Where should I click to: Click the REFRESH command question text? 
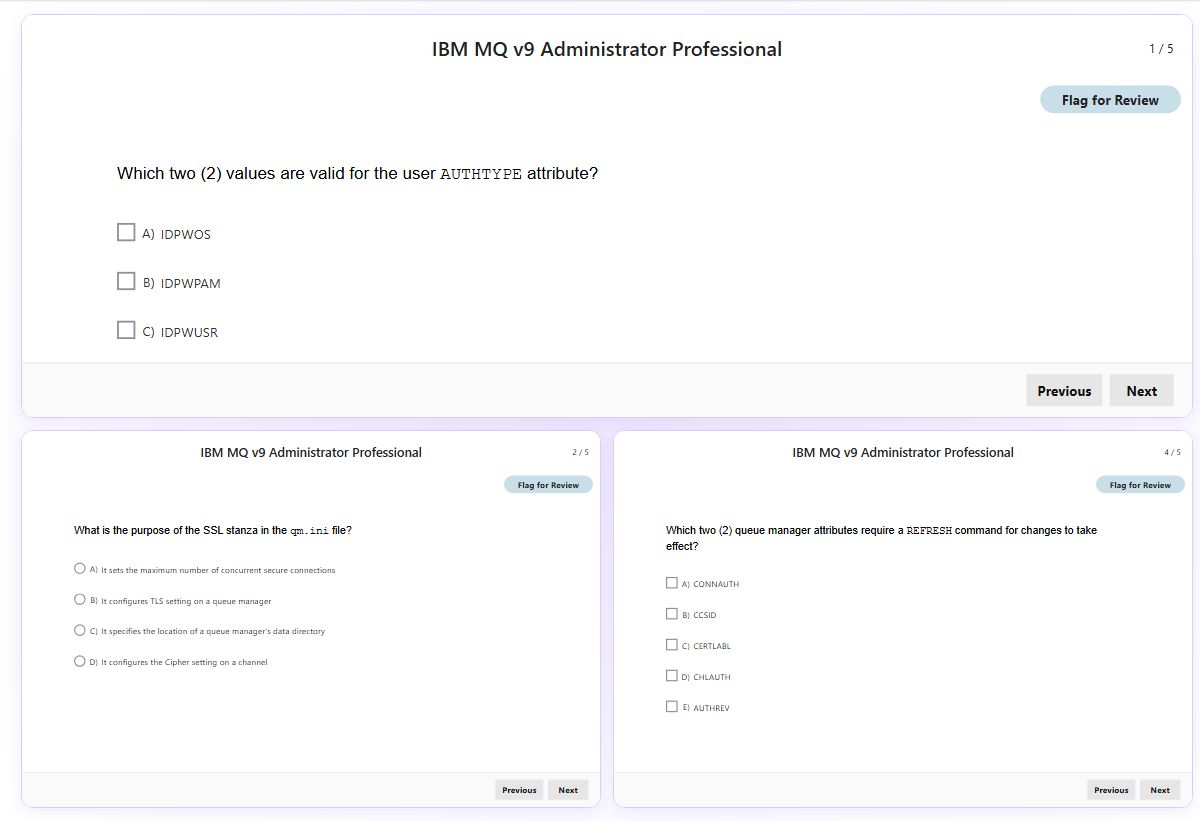point(881,538)
